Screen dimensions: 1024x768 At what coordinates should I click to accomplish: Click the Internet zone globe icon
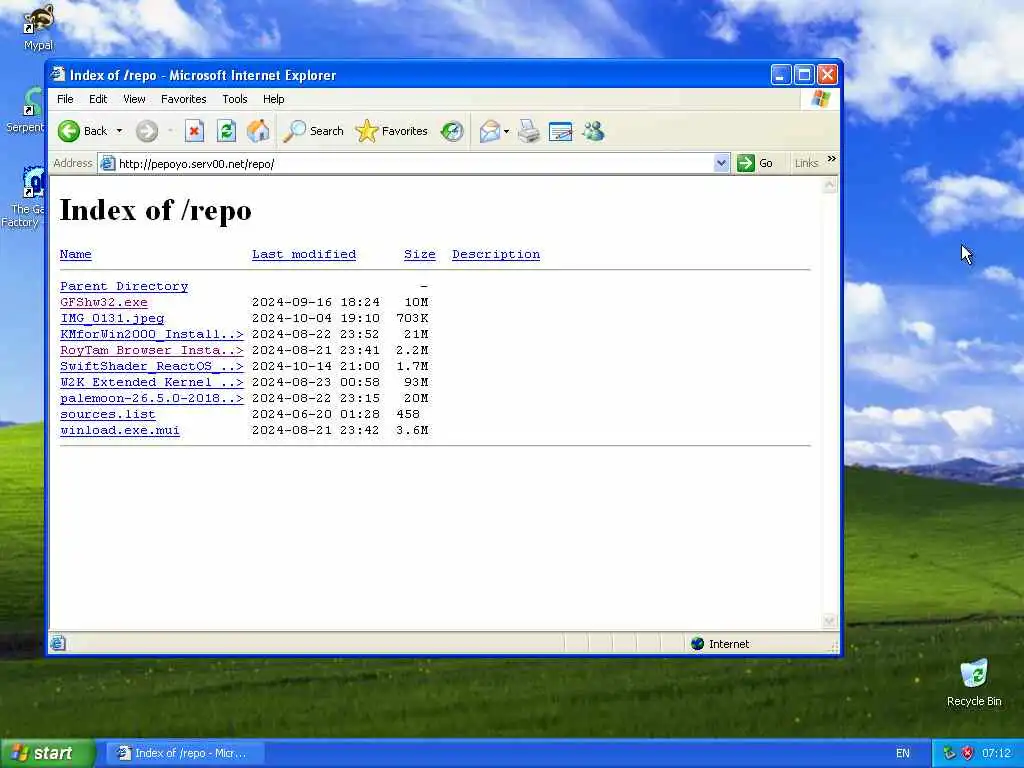tap(697, 643)
